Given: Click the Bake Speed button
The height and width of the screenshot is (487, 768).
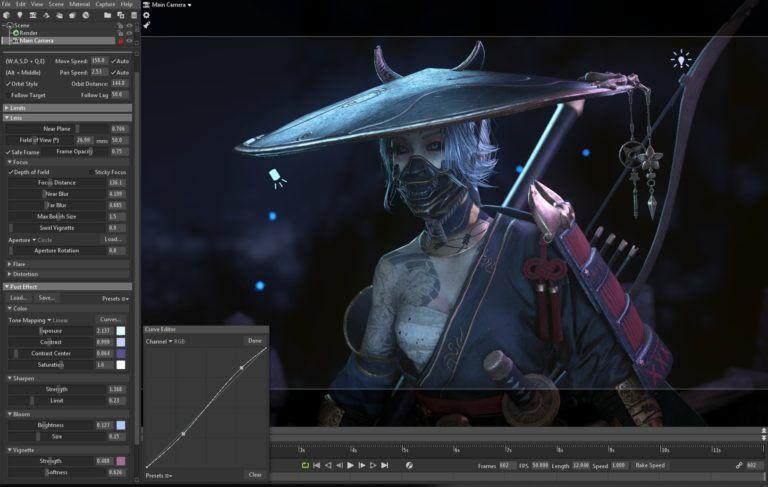Looking at the screenshot, I should click(650, 465).
